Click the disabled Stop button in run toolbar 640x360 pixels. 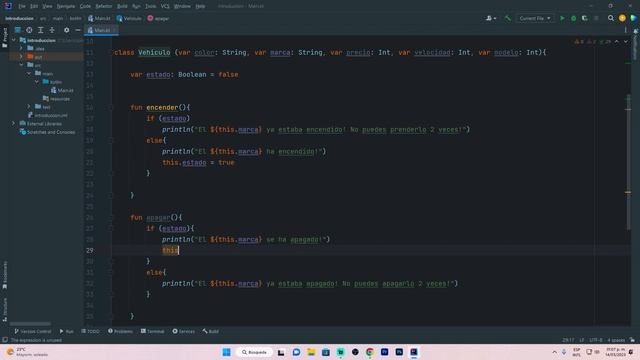click(x=596, y=18)
